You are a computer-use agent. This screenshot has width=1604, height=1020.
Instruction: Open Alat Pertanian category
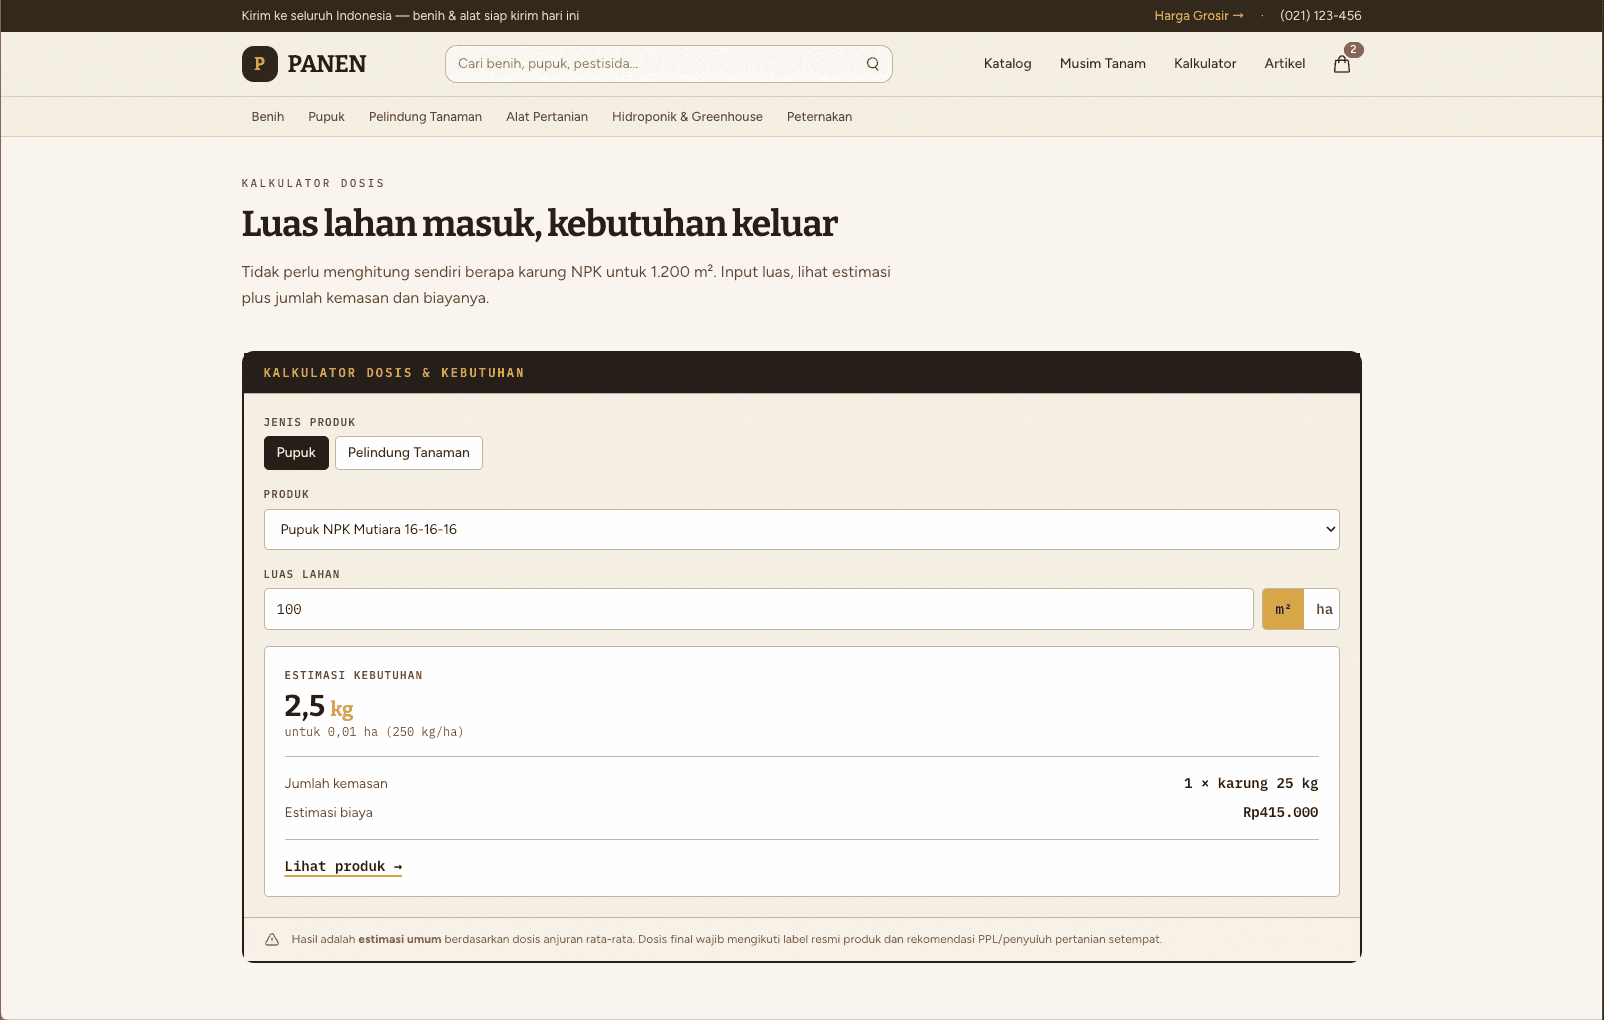(x=547, y=117)
